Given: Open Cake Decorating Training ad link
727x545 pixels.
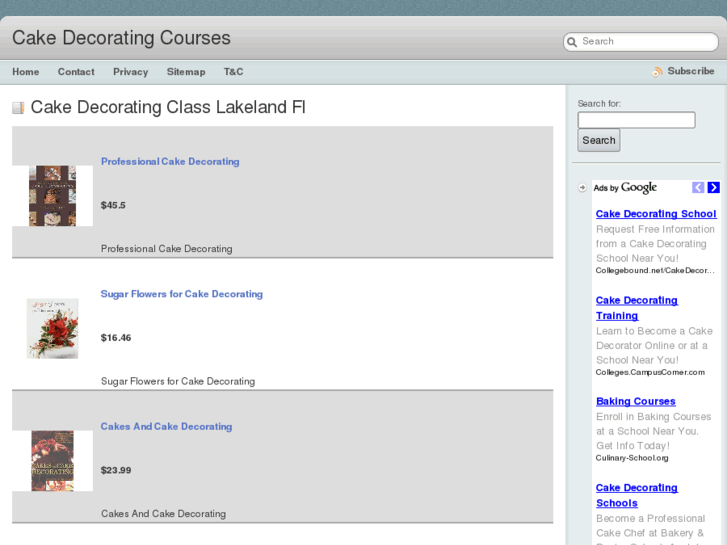Looking at the screenshot, I should 637,308.
